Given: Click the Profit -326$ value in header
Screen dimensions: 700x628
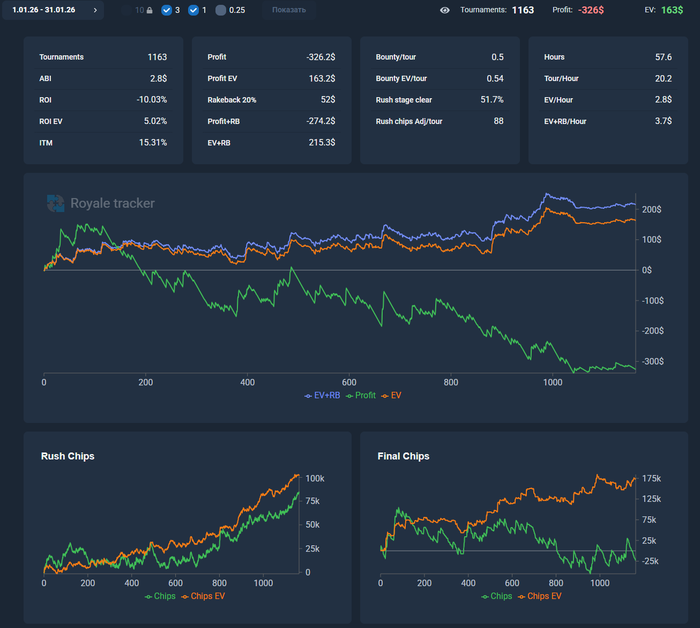Looking at the screenshot, I should tap(590, 10).
